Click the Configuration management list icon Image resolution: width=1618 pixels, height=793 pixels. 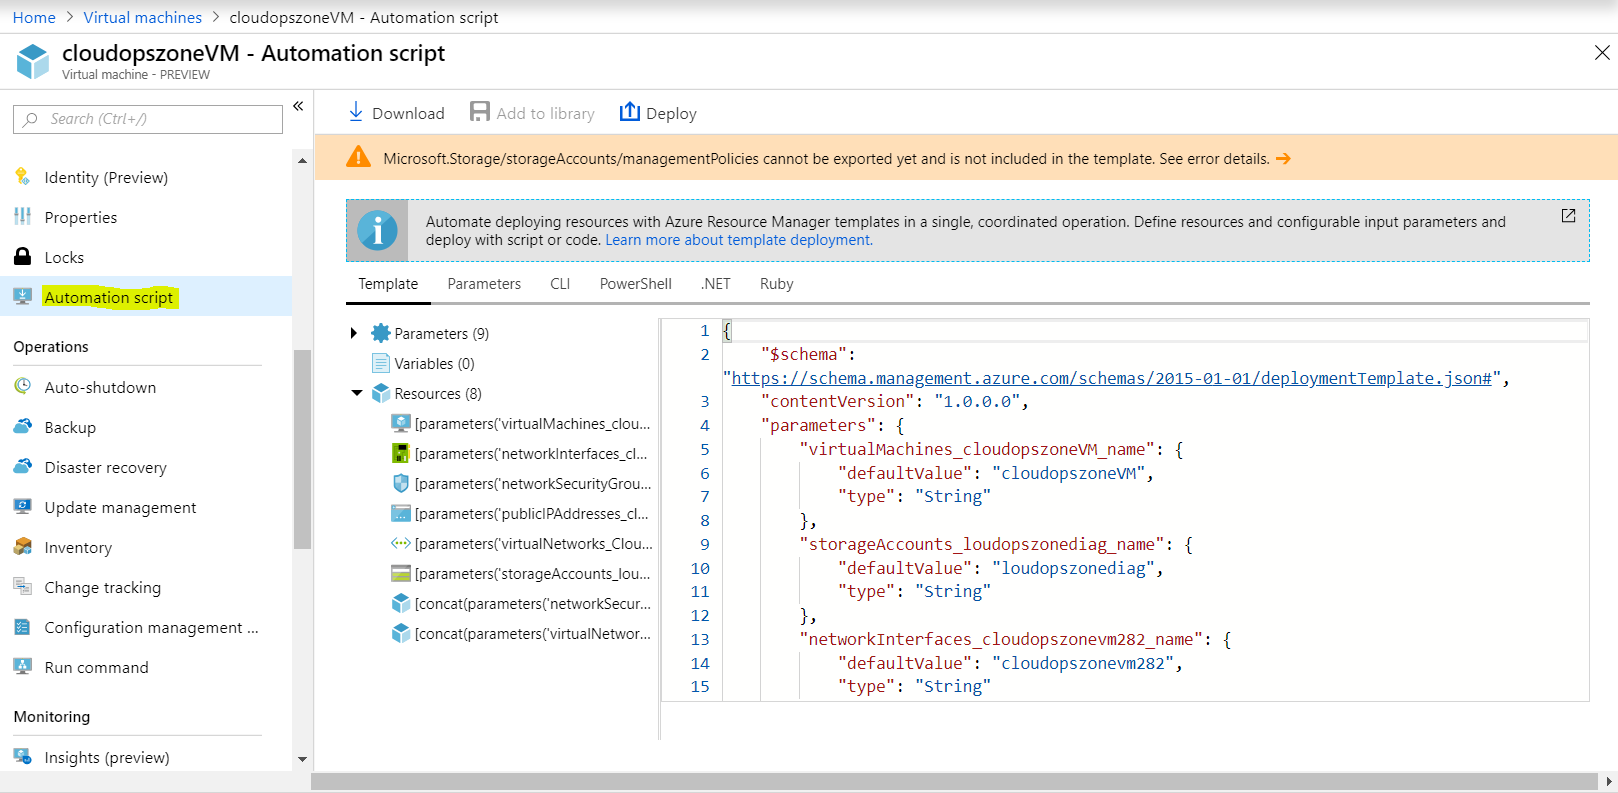(x=22, y=627)
